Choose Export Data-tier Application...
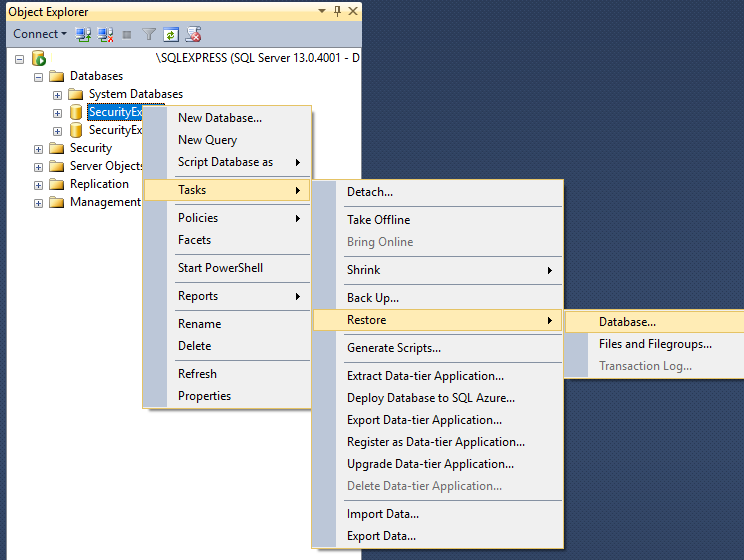This screenshot has width=744, height=560. point(437,420)
